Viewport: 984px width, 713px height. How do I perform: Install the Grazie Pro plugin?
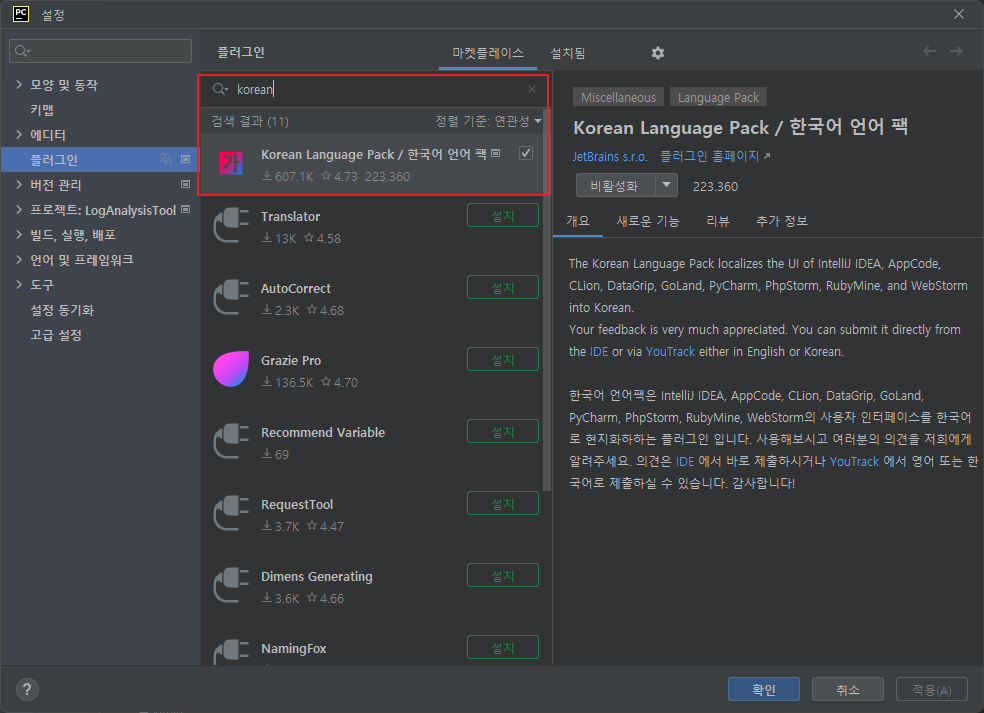[x=503, y=360]
